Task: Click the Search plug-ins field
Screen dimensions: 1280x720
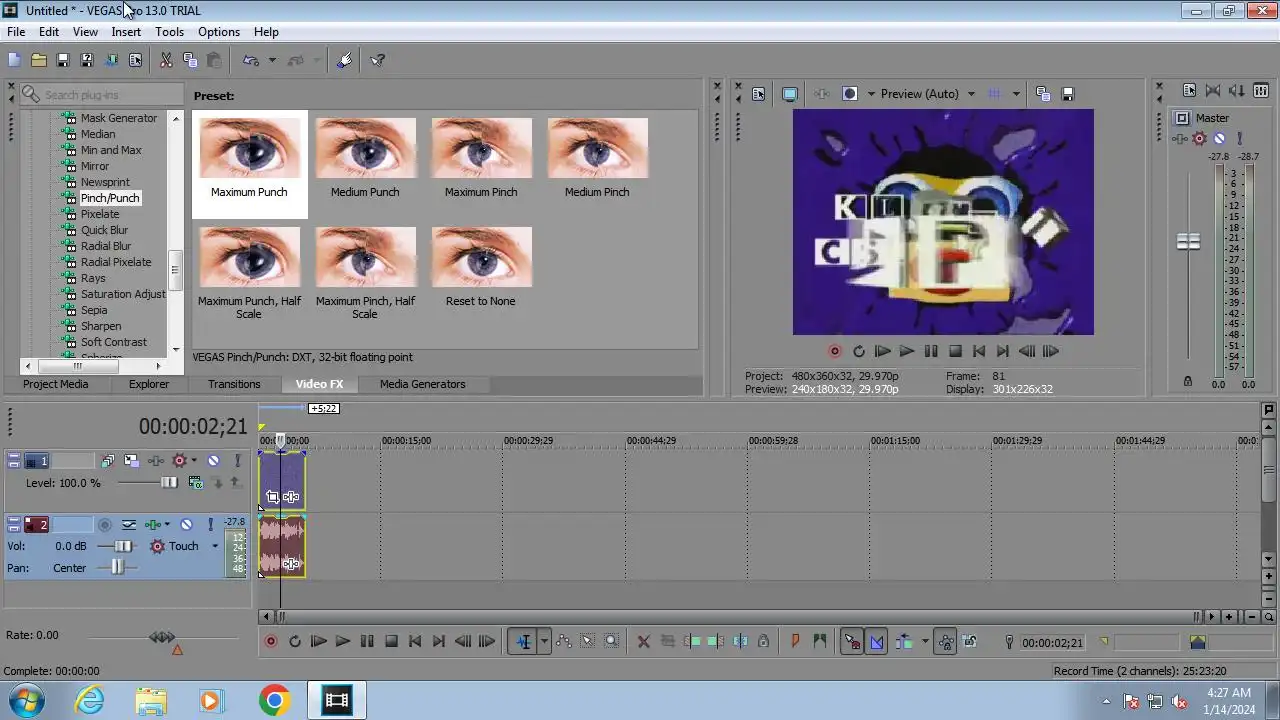Action: coord(100,95)
